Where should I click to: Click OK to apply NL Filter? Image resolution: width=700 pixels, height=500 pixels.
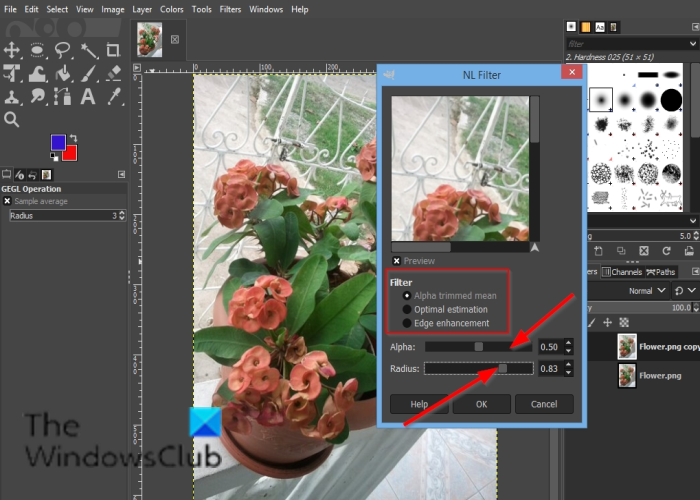click(x=481, y=404)
